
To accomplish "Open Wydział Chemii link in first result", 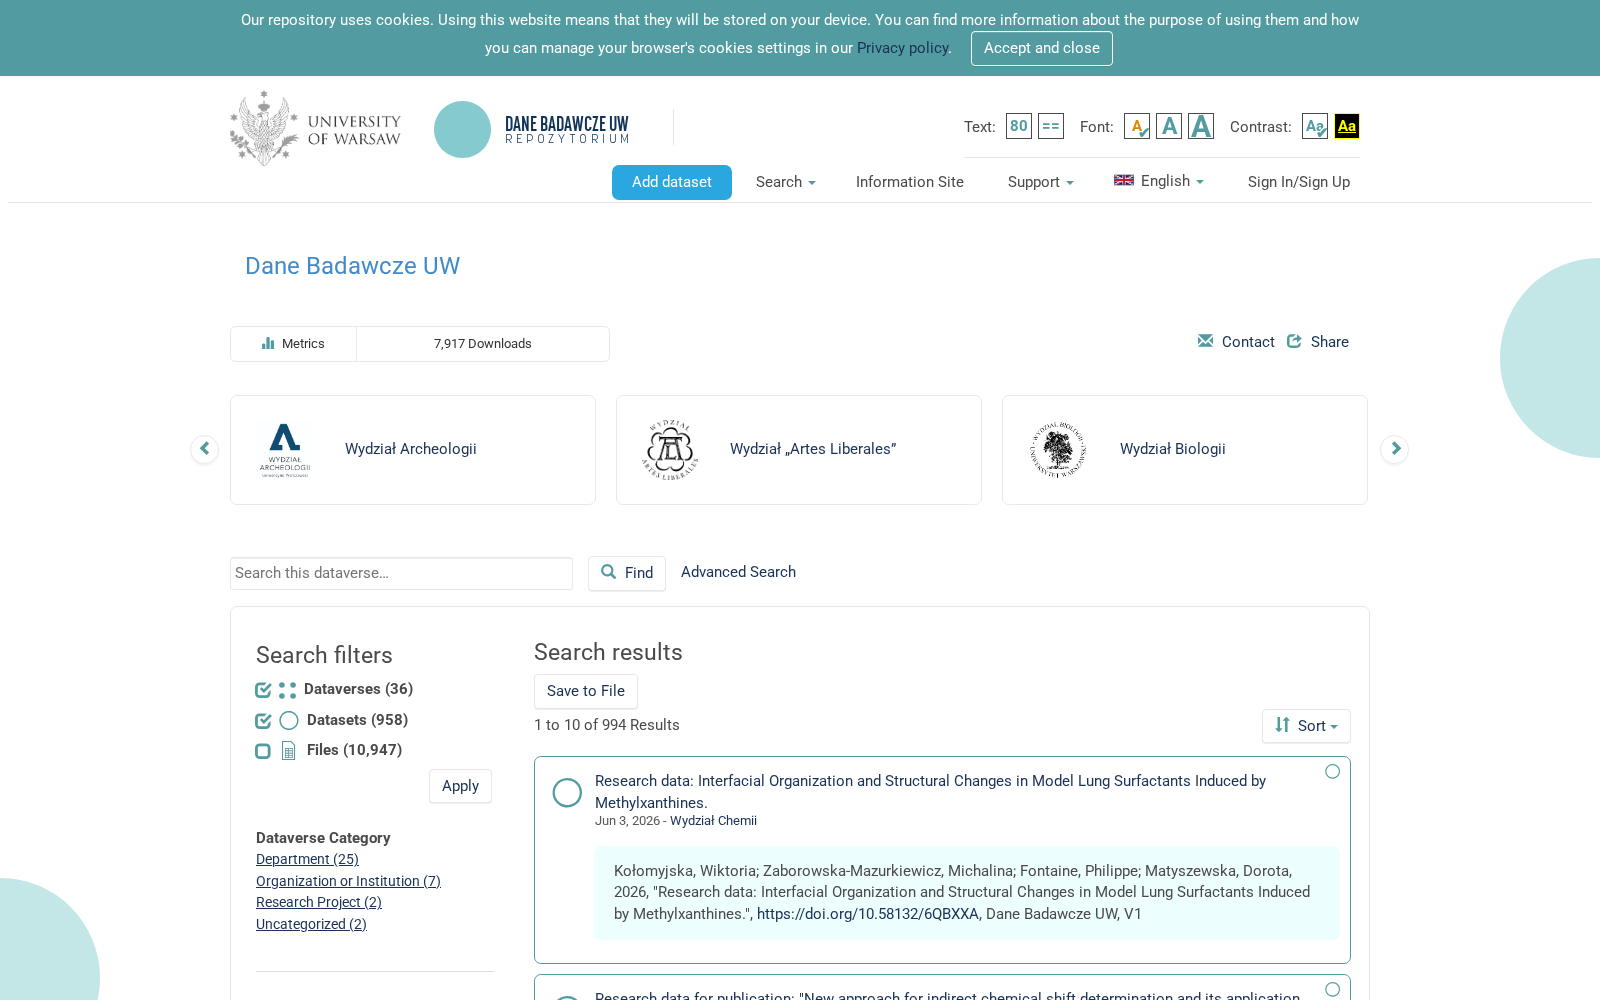I will pos(713,821).
